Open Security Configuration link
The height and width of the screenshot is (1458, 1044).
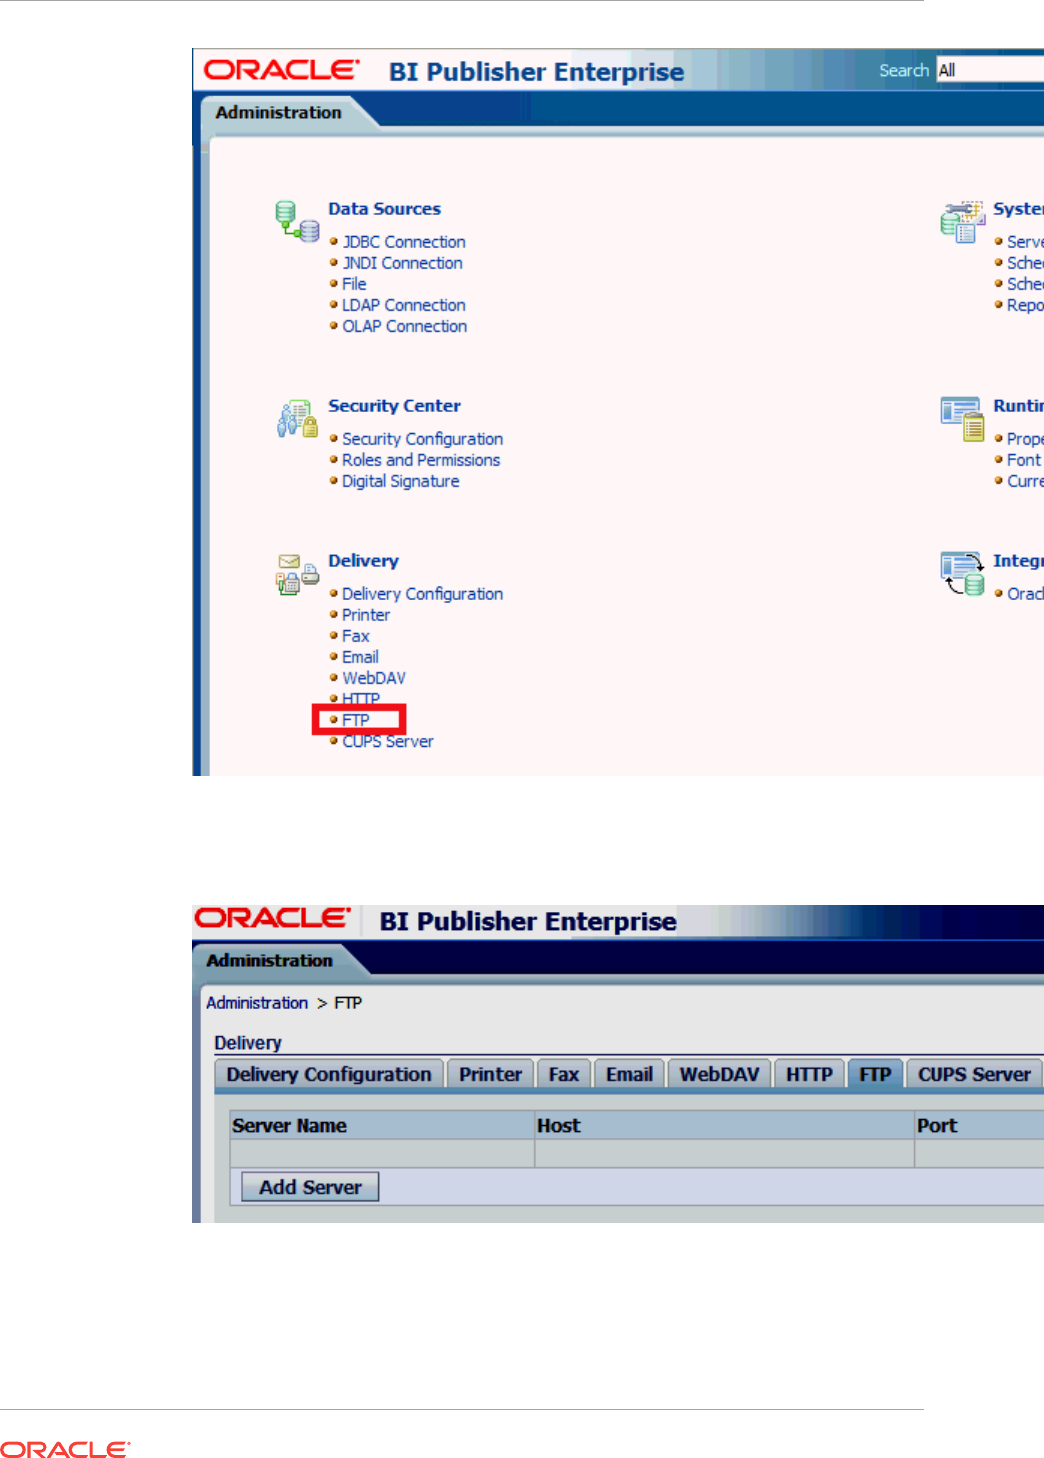(x=422, y=439)
